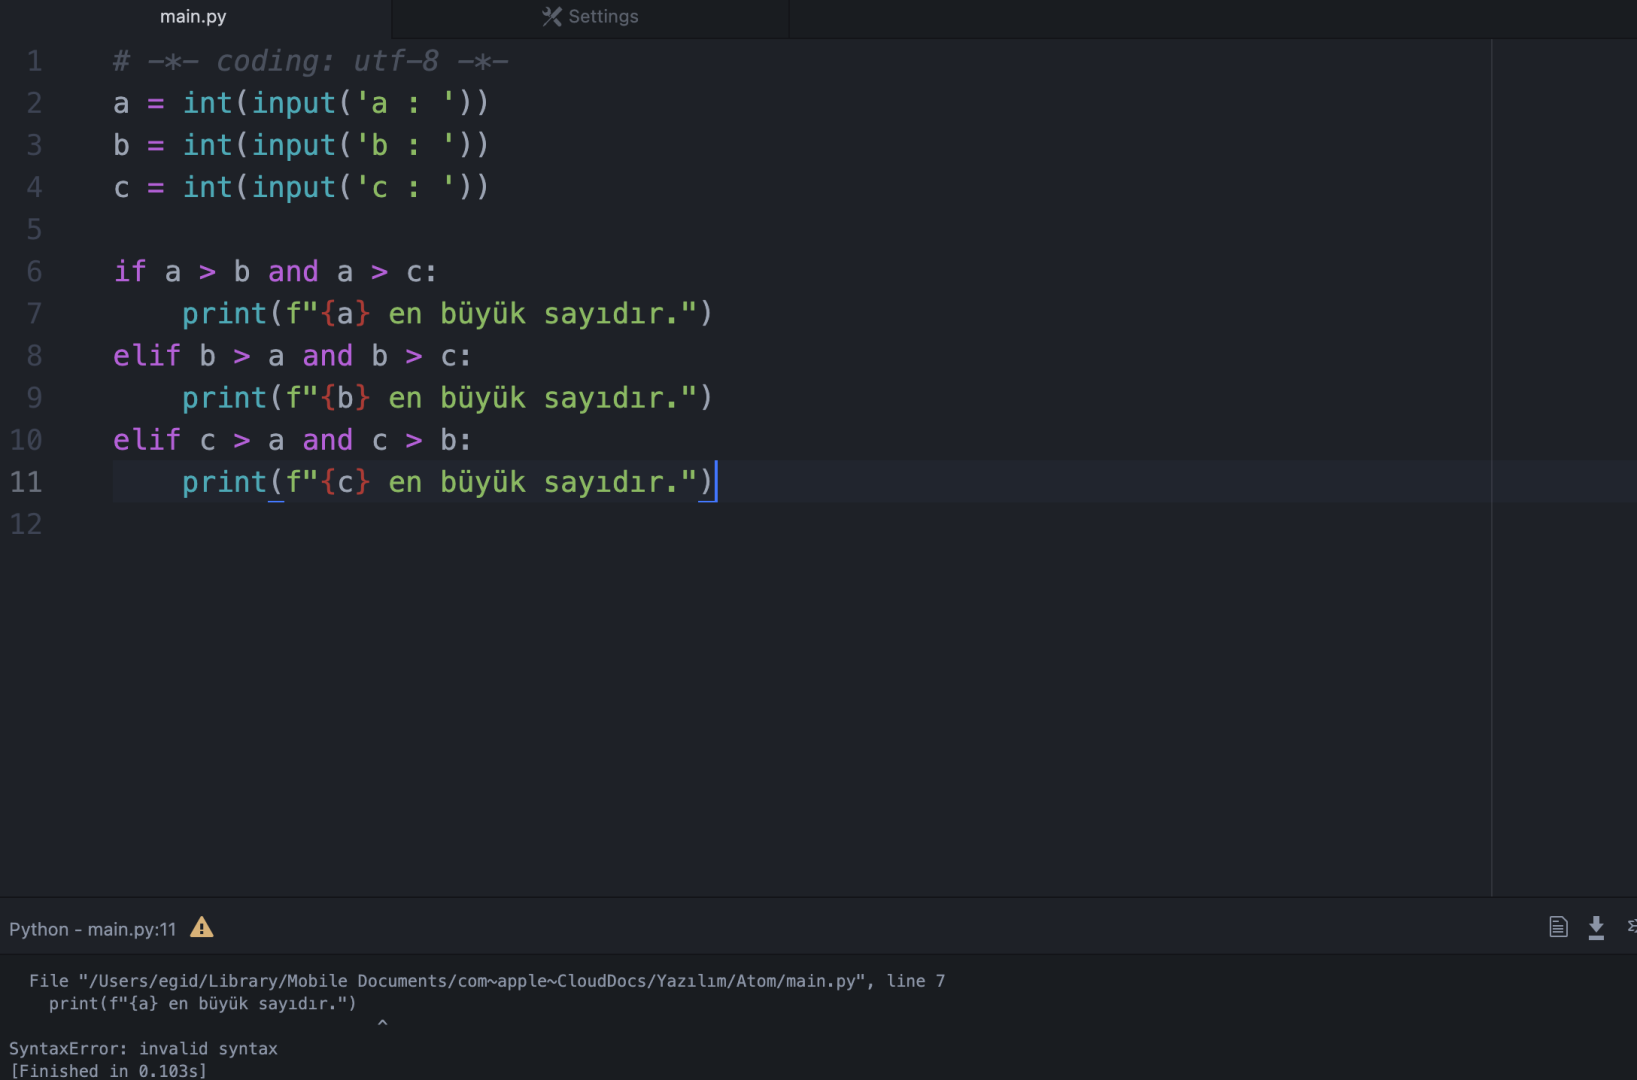This screenshot has height=1080, width=1637.
Task: Click the Python - main.py:11 panel title
Action: [92, 929]
